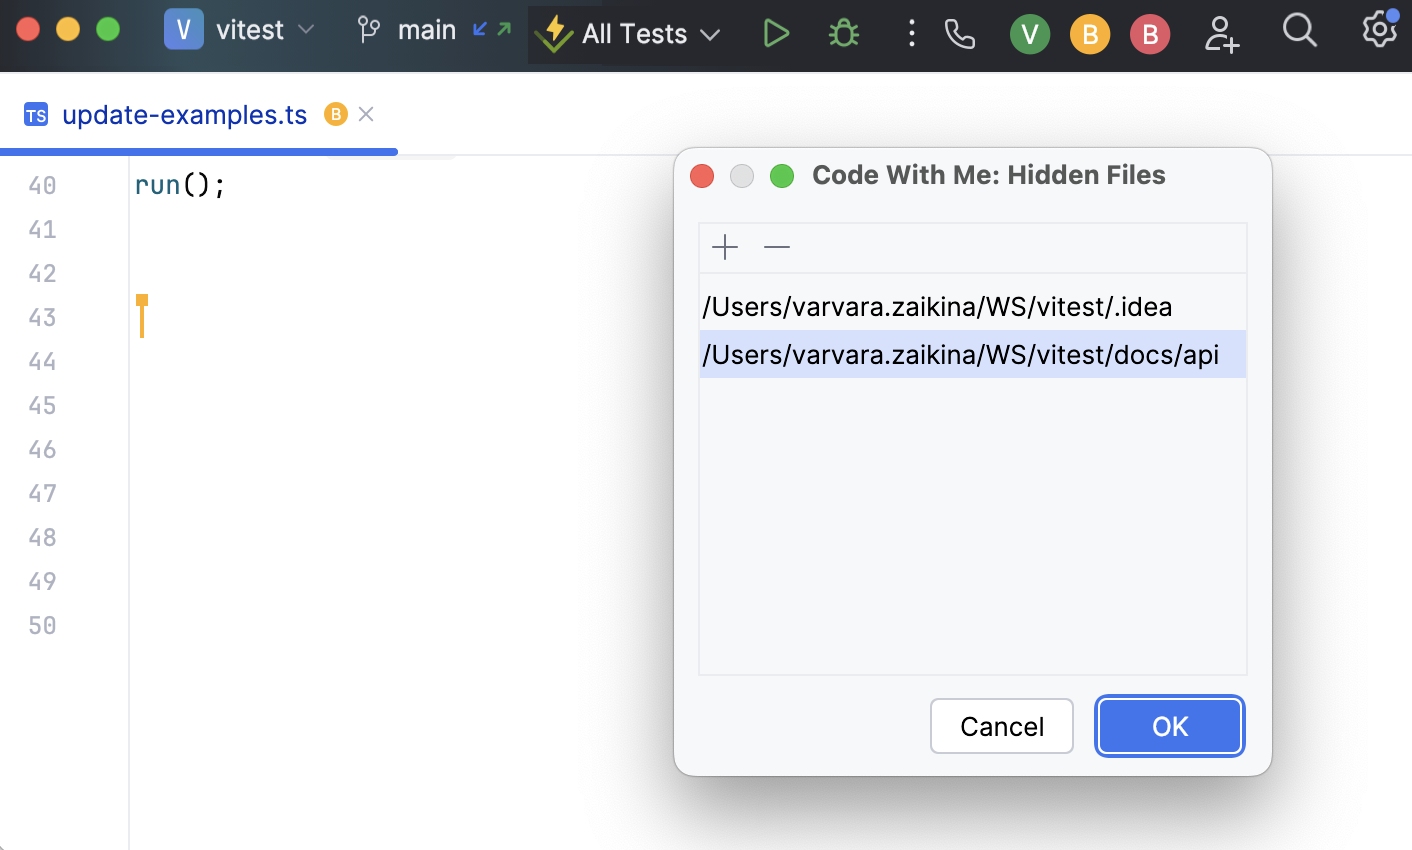Viewport: 1412px width, 850px height.
Task: Switch to update-examples.ts tab
Action: click(x=184, y=115)
